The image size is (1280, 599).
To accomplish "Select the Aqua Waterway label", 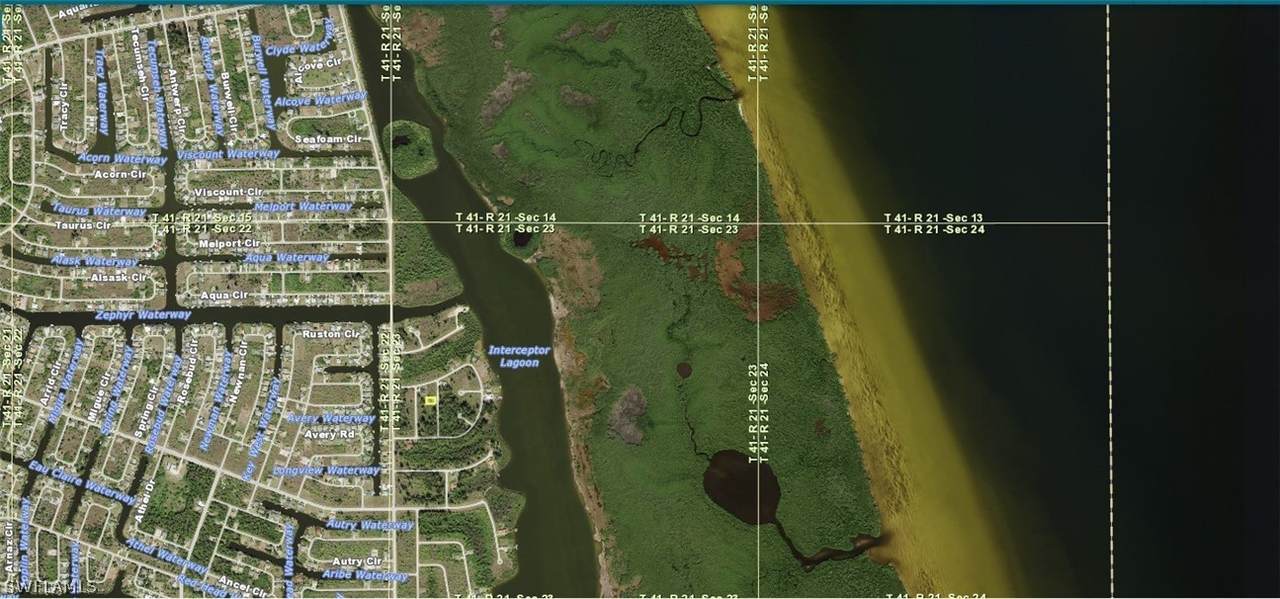I will coord(286,257).
